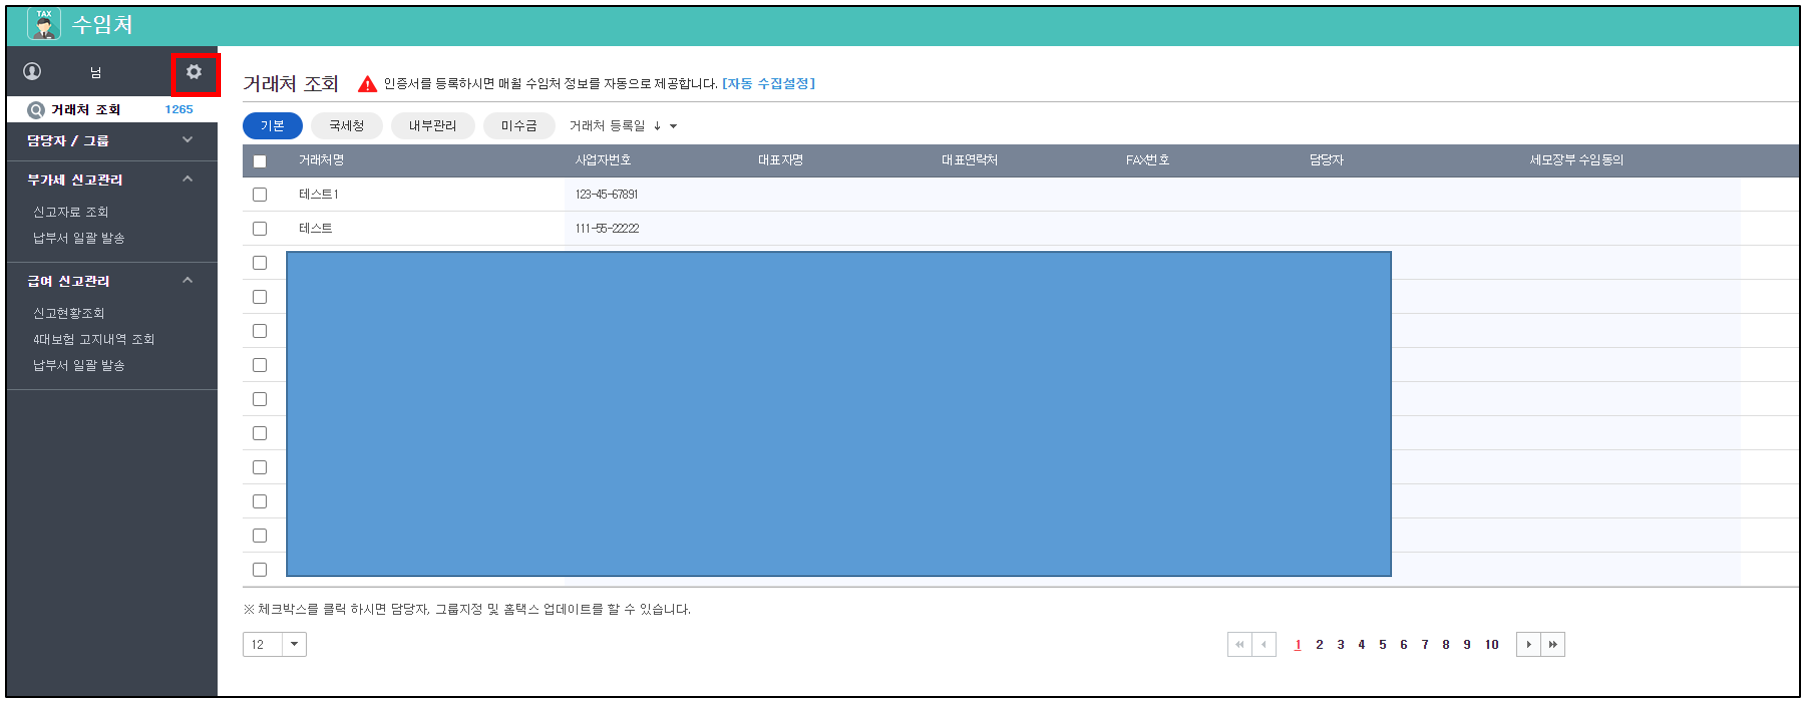Go to the first page arrow

point(1239,645)
